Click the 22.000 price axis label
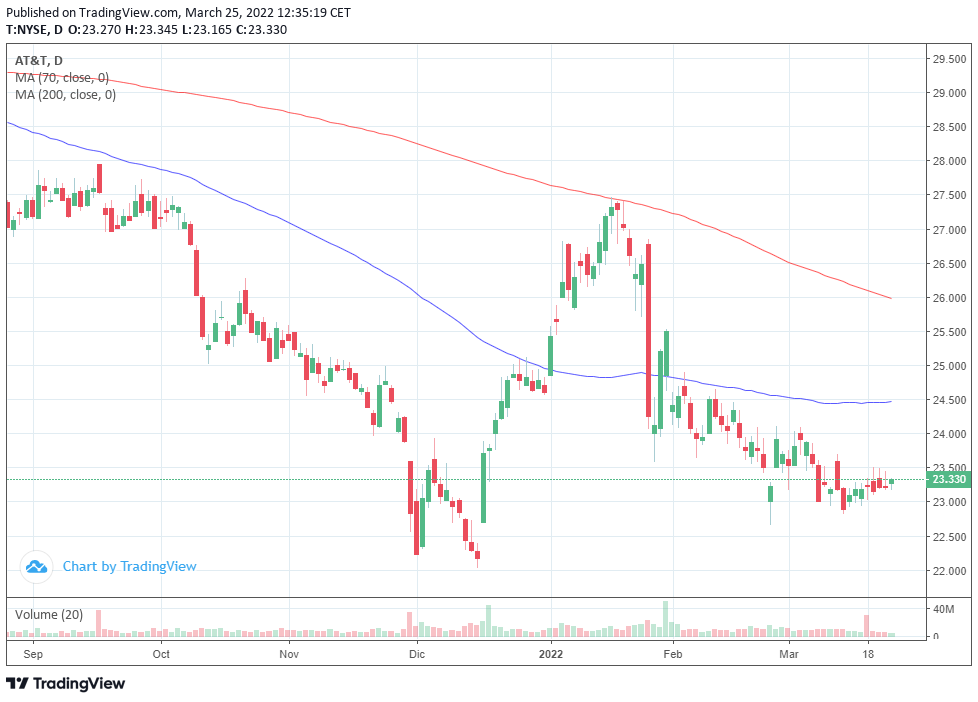This screenshot has width=978, height=702. coord(949,571)
